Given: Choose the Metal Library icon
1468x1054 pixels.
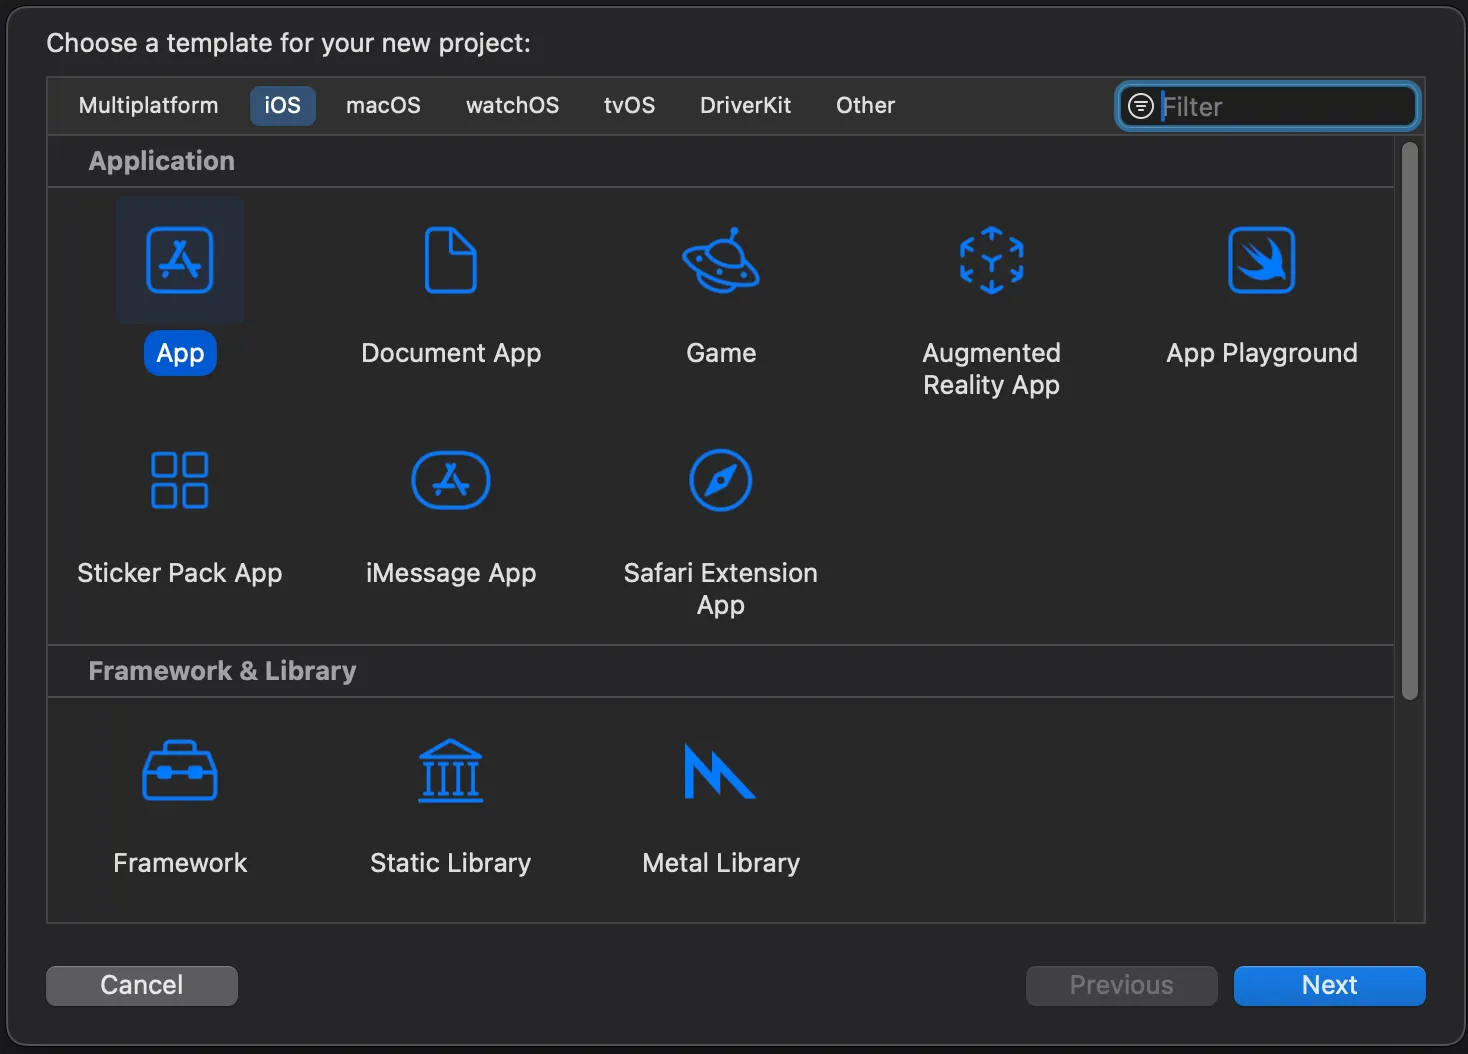Looking at the screenshot, I should point(720,771).
